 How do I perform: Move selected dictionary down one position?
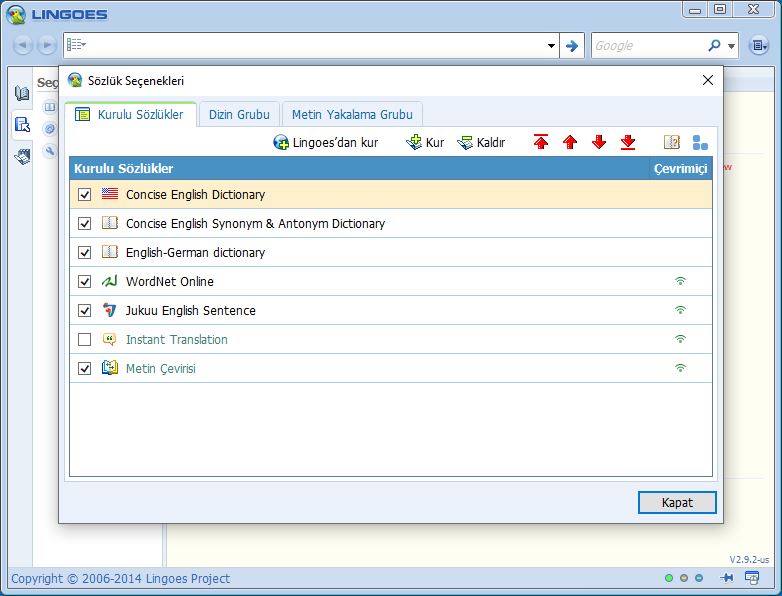tap(599, 142)
